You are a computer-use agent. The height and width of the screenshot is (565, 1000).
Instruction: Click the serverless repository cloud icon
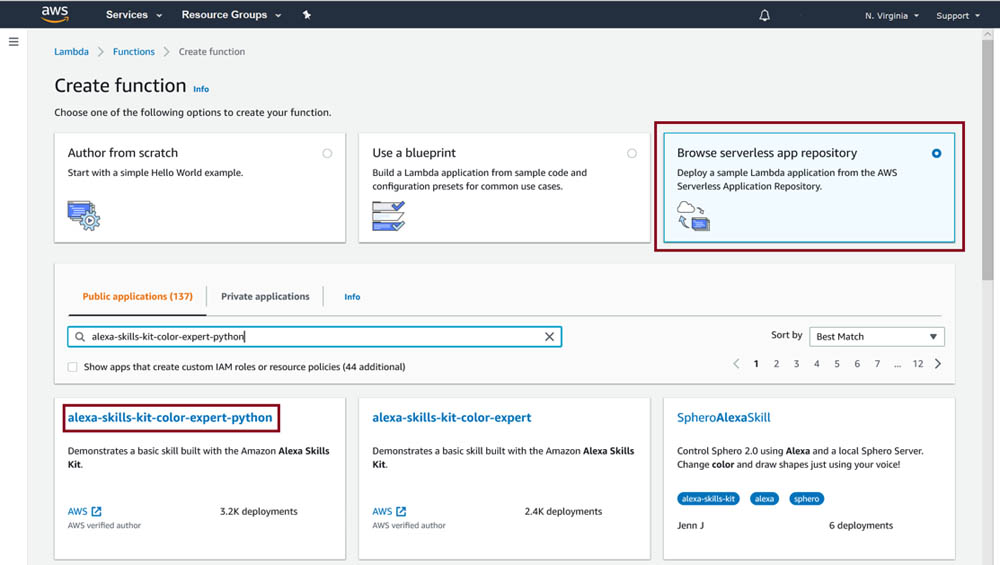pos(693,216)
